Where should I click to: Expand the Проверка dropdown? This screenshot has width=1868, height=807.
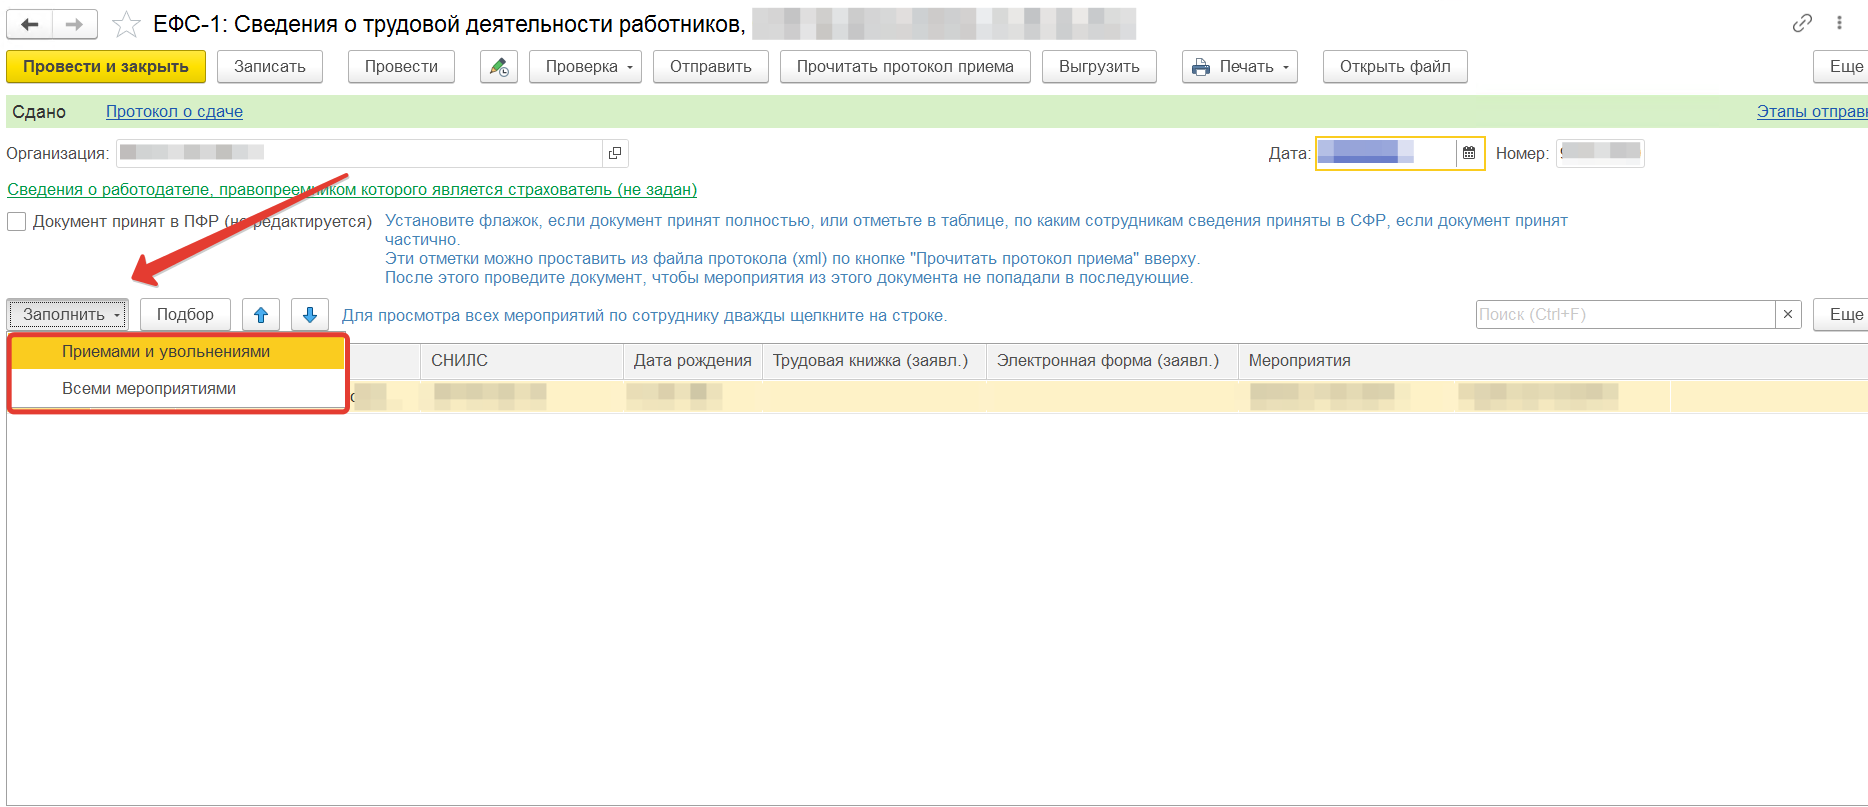(x=585, y=67)
